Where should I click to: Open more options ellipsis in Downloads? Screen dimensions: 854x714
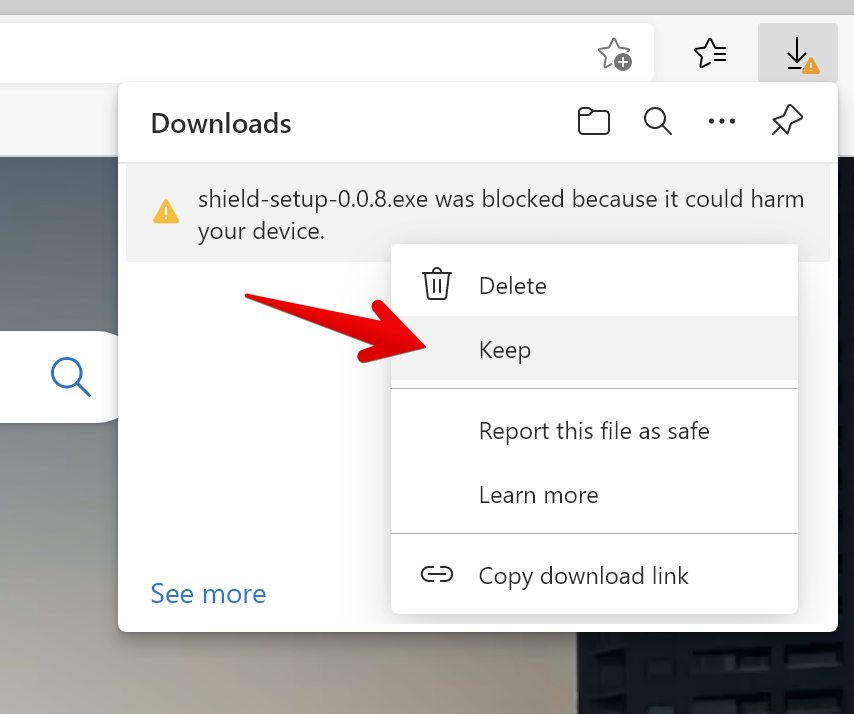pos(722,121)
